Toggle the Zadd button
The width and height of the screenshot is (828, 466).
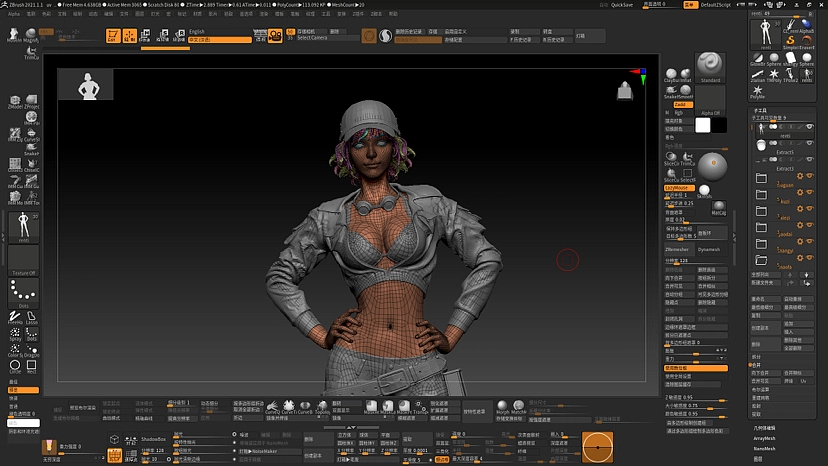tap(683, 105)
